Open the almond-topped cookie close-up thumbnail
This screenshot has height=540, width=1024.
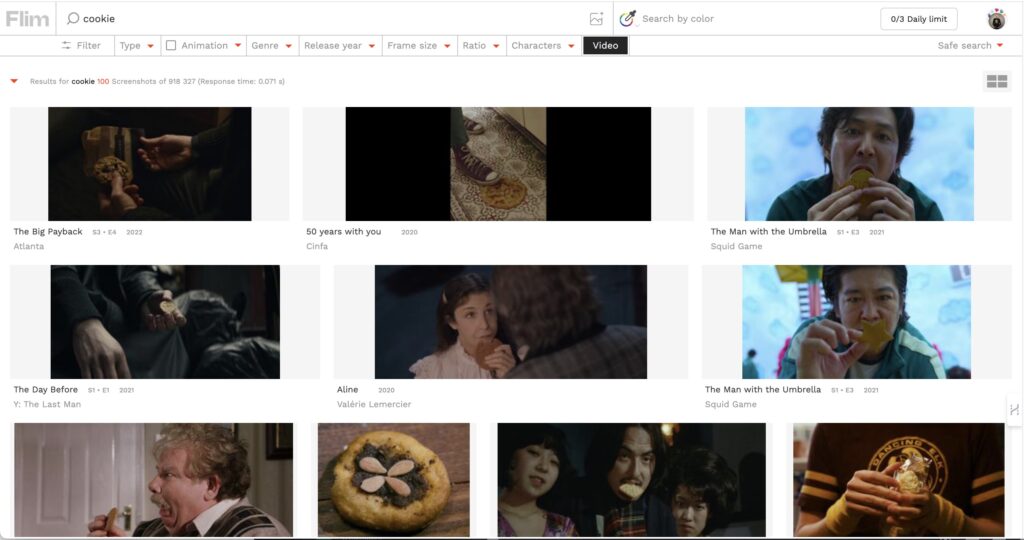pos(394,480)
